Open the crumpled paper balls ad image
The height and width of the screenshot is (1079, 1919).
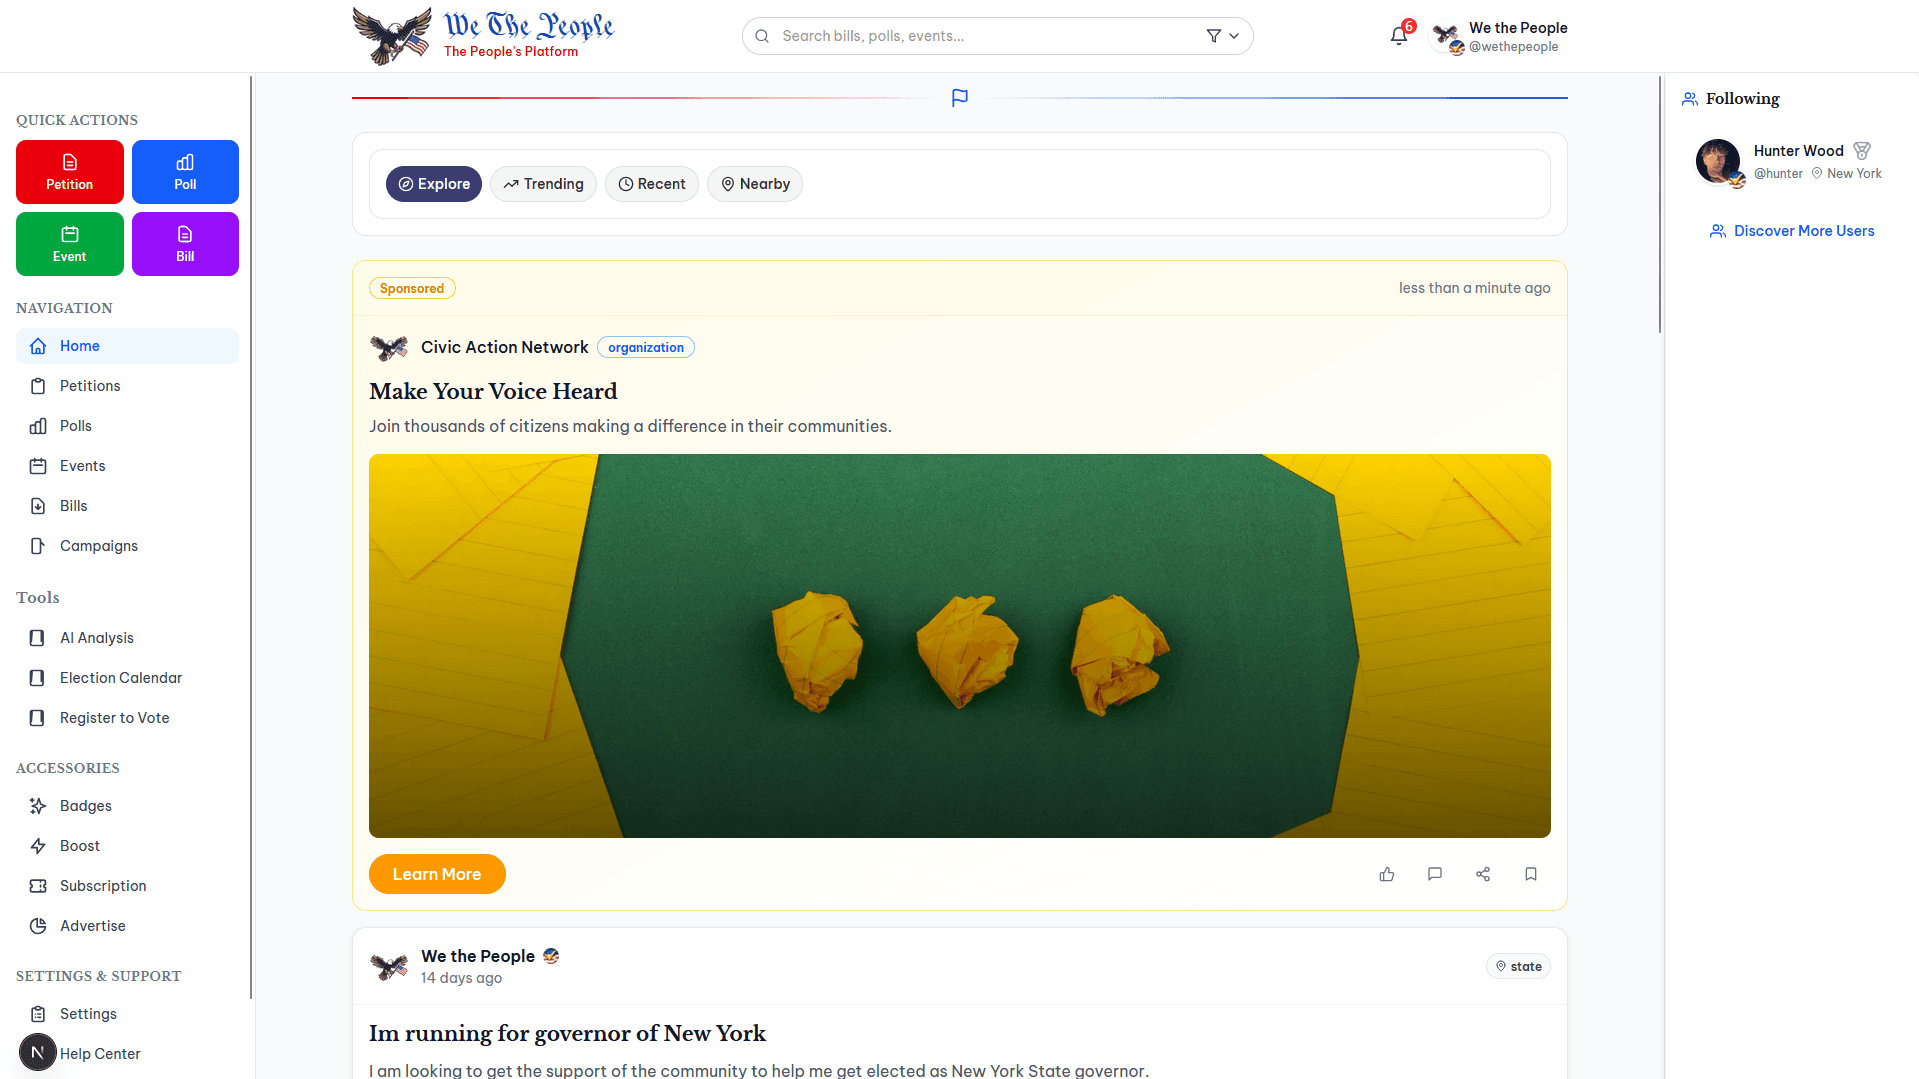960,646
